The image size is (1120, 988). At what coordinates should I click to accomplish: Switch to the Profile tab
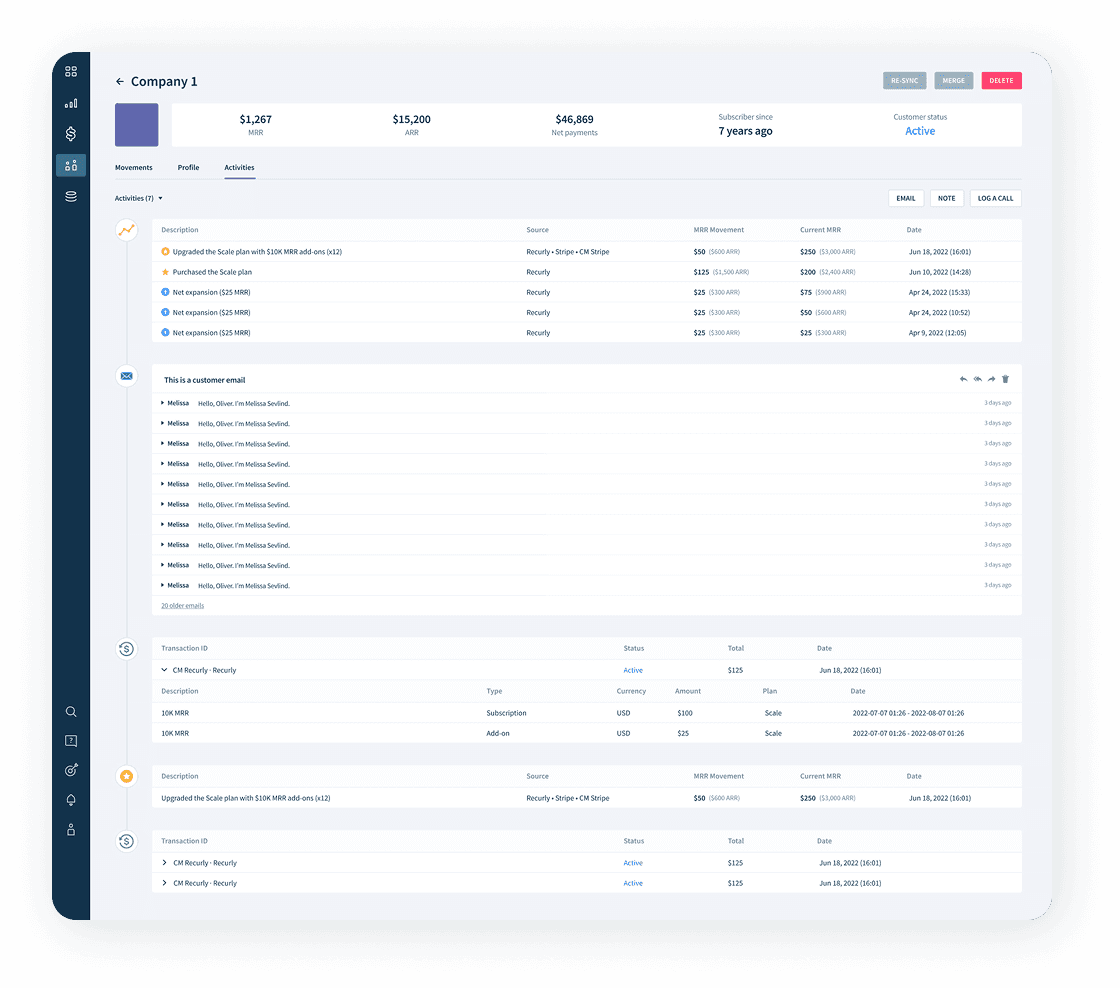pos(189,168)
